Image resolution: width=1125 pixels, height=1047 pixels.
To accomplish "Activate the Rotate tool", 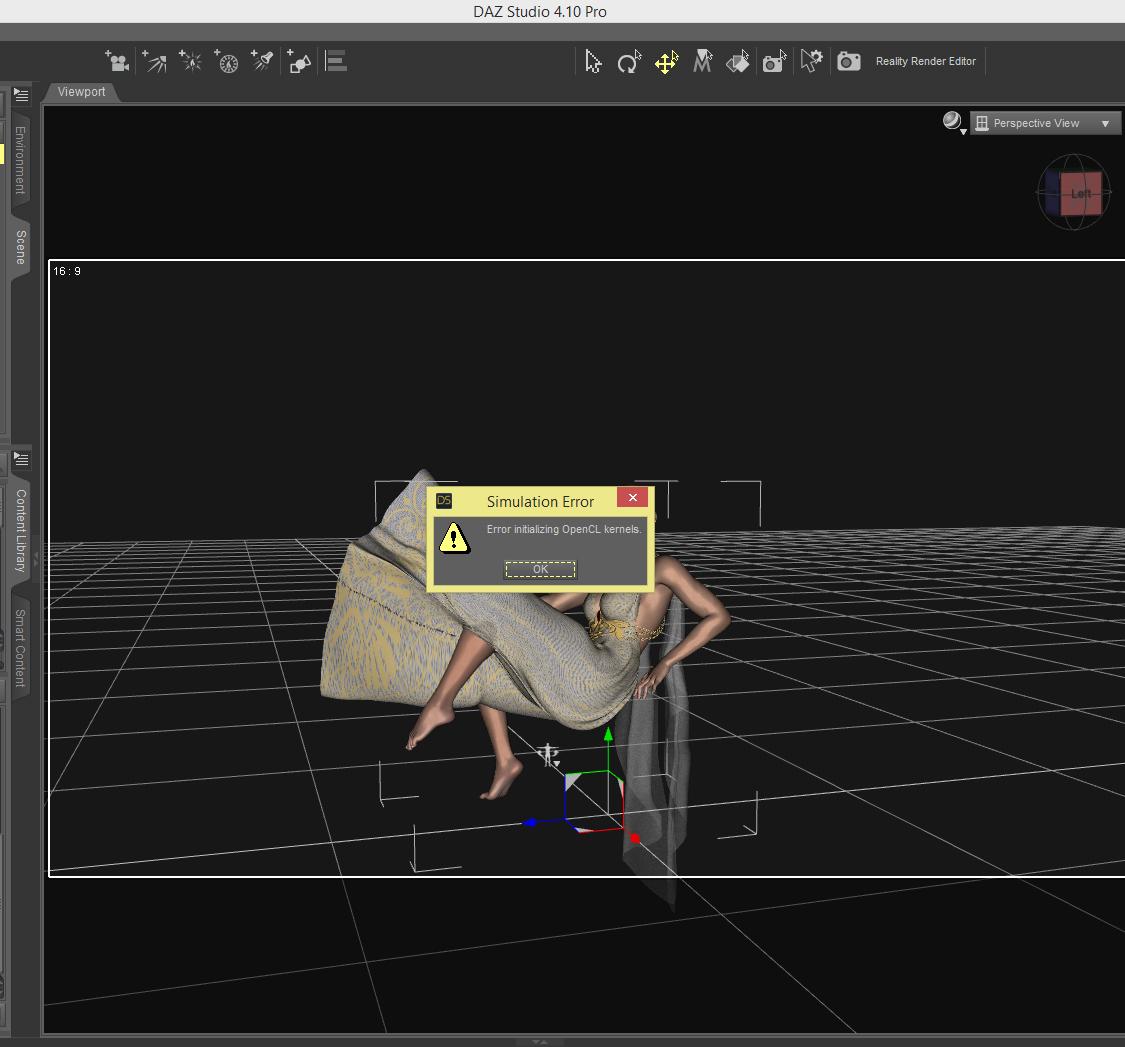I will (x=629, y=61).
